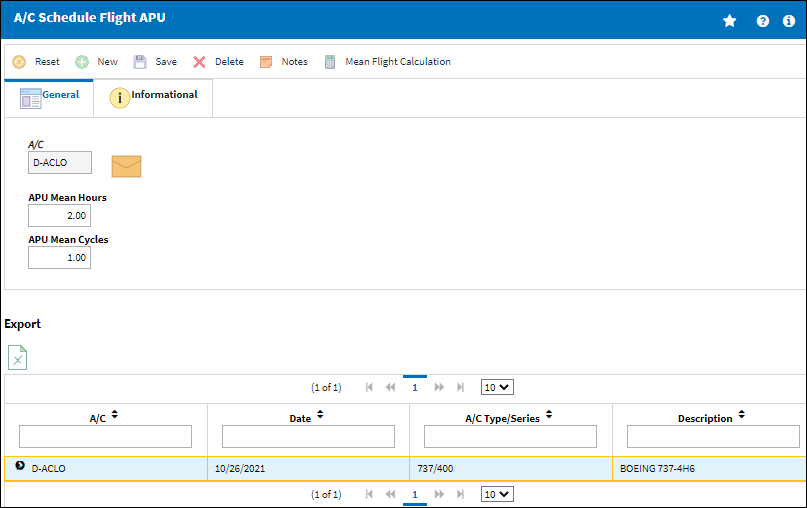The height and width of the screenshot is (508, 807).
Task: Go to next page in top paginator
Action: tap(439, 388)
